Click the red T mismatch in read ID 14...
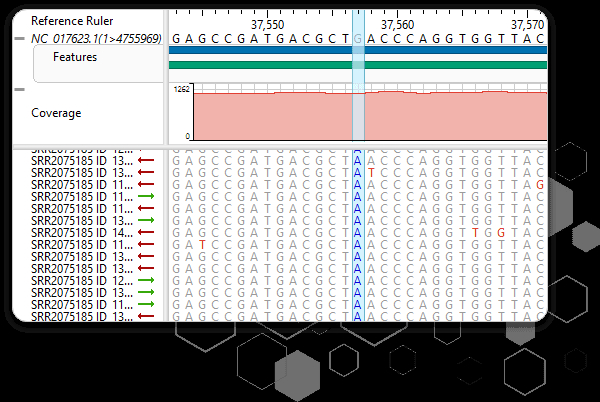The image size is (600, 402). [475, 233]
